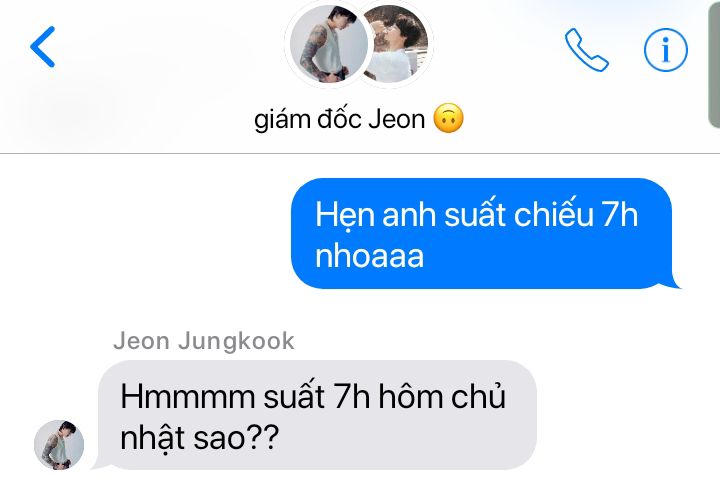Click the word "nhoaaa" in the blue bubble
Viewport: 720px width, 485px height.
tap(369, 256)
